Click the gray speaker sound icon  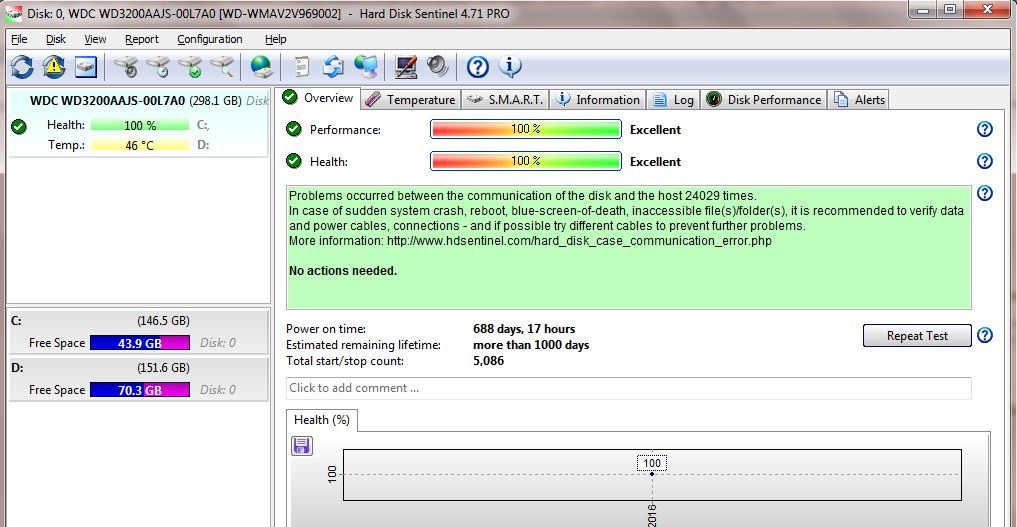coord(438,66)
